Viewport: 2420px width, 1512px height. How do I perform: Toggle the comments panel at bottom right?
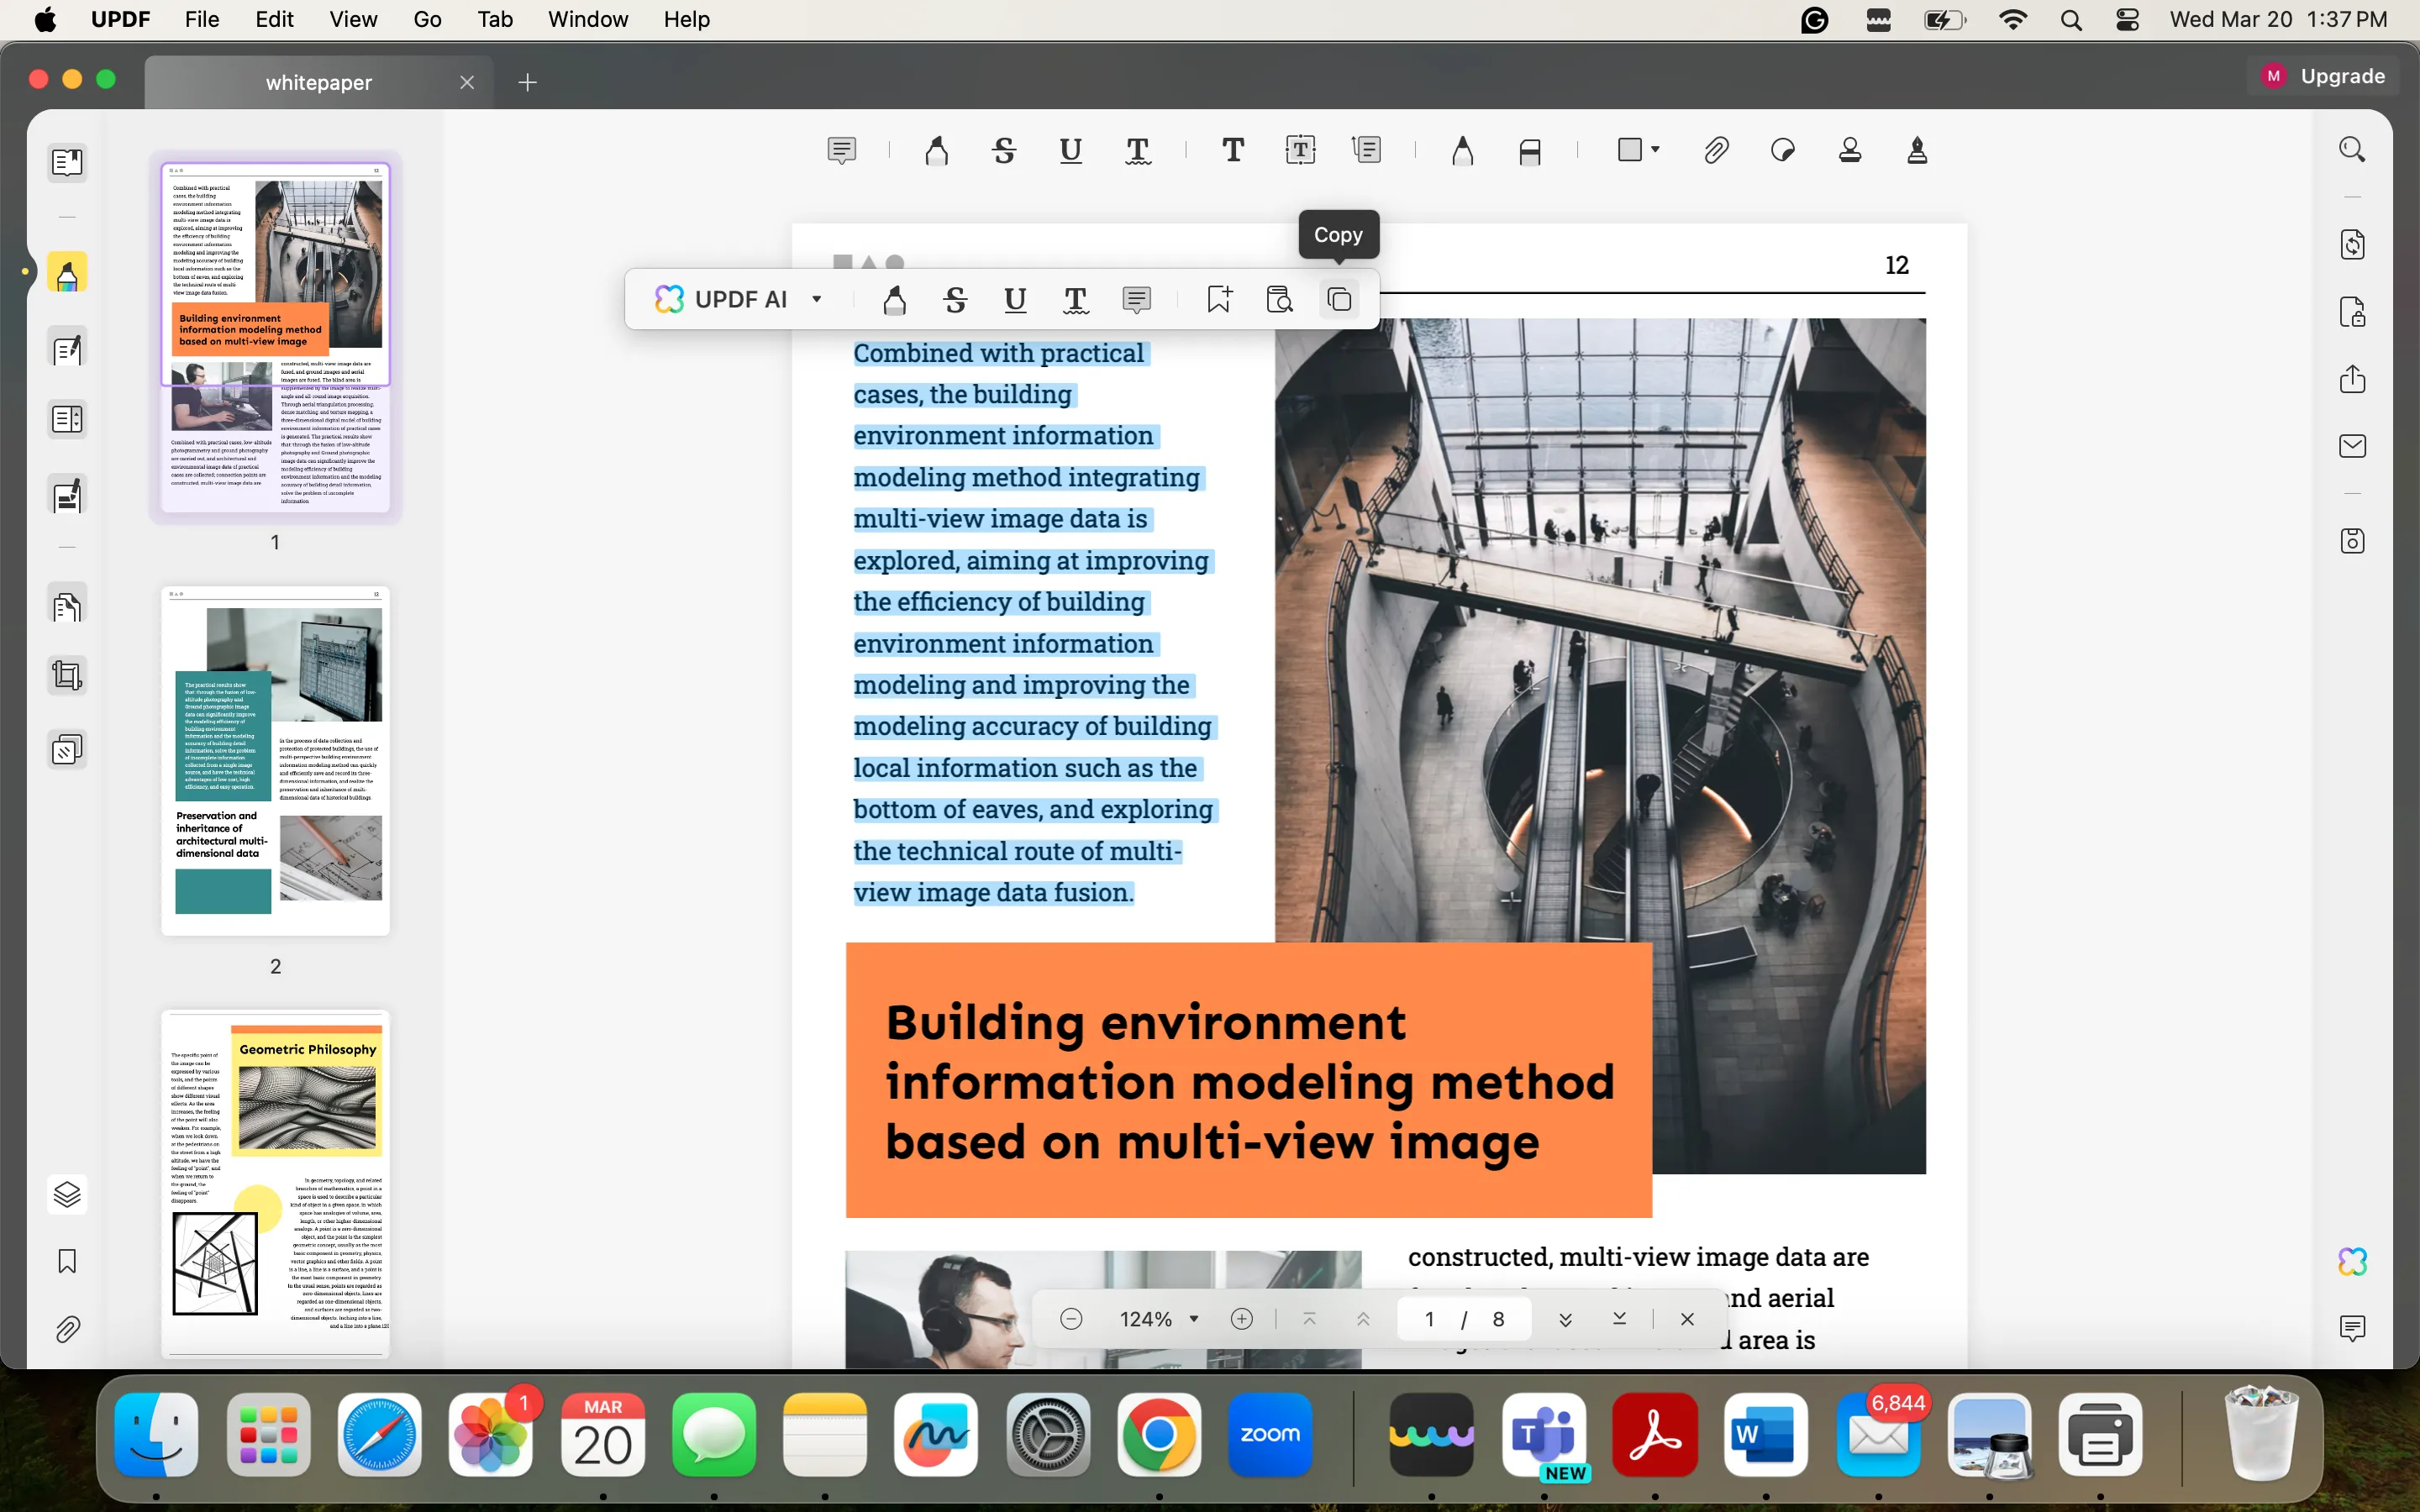point(2352,1328)
